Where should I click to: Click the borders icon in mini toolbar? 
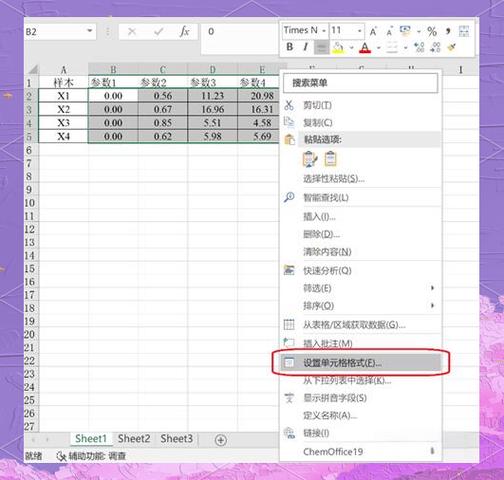click(x=392, y=48)
